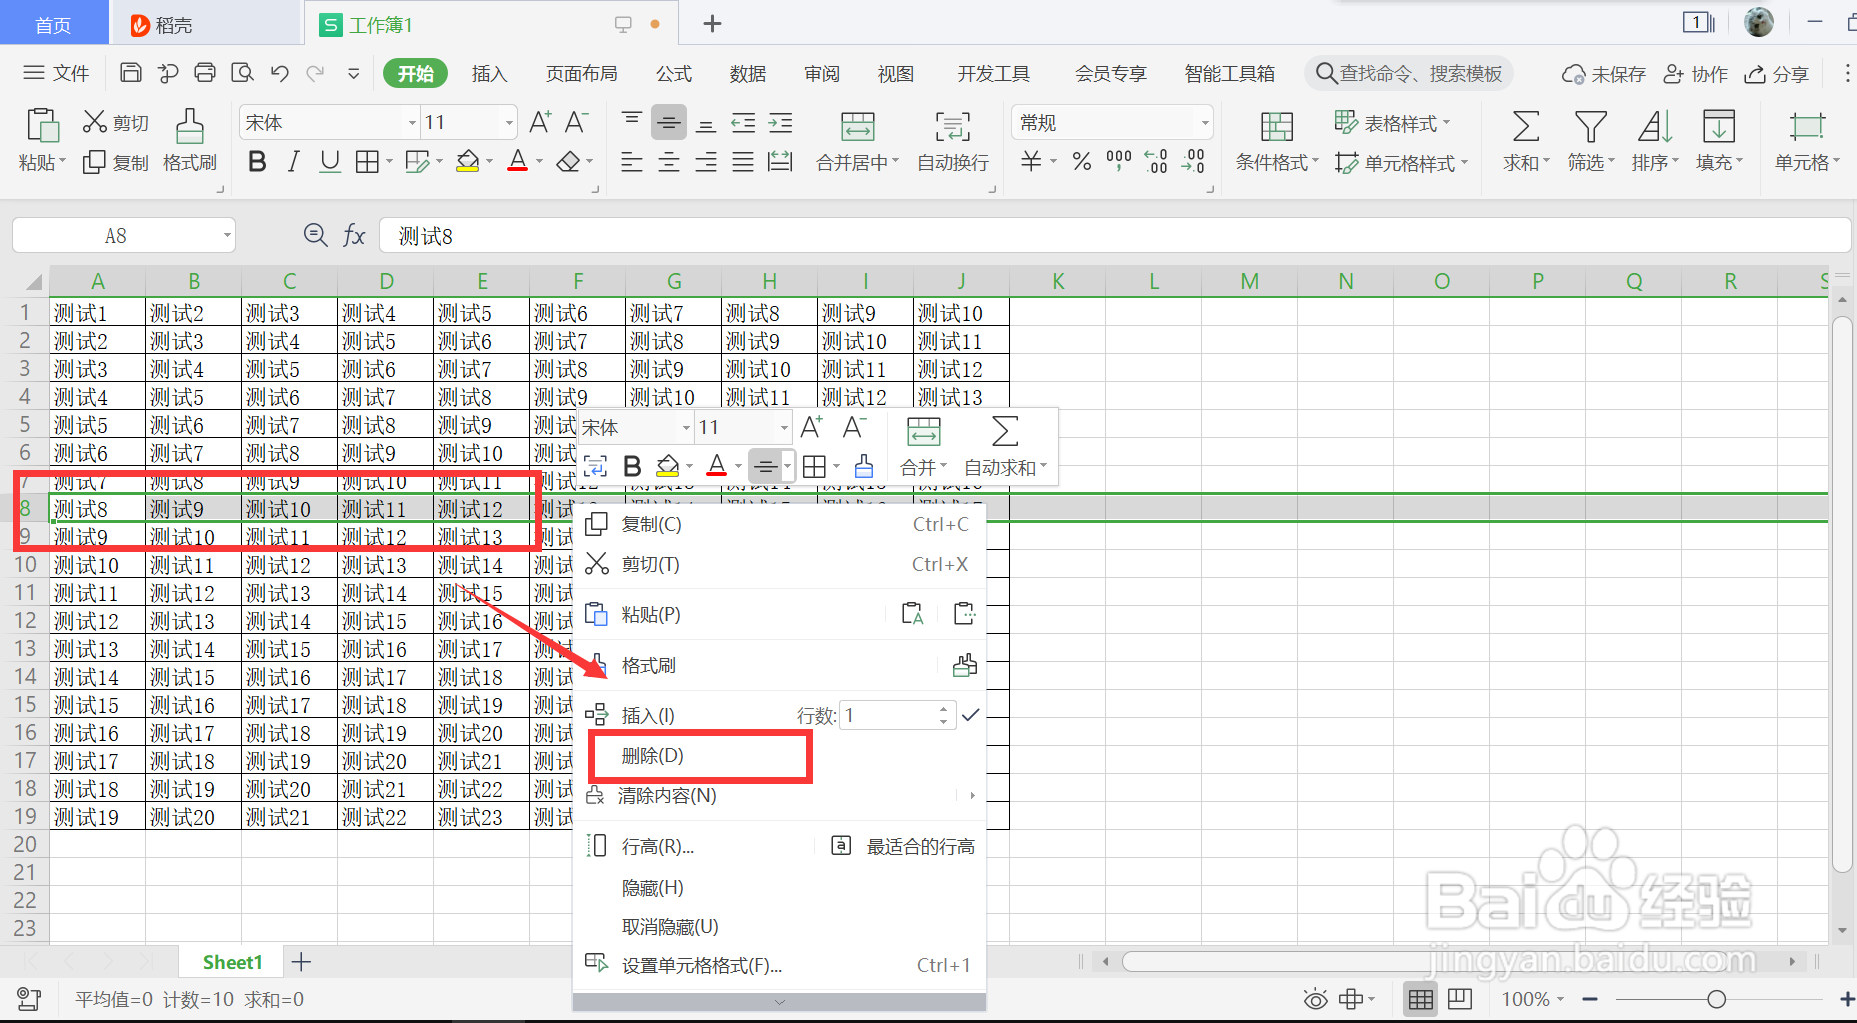Click the Fill (填充) icon
Screen dimensions: 1857x1023
tap(1718, 127)
